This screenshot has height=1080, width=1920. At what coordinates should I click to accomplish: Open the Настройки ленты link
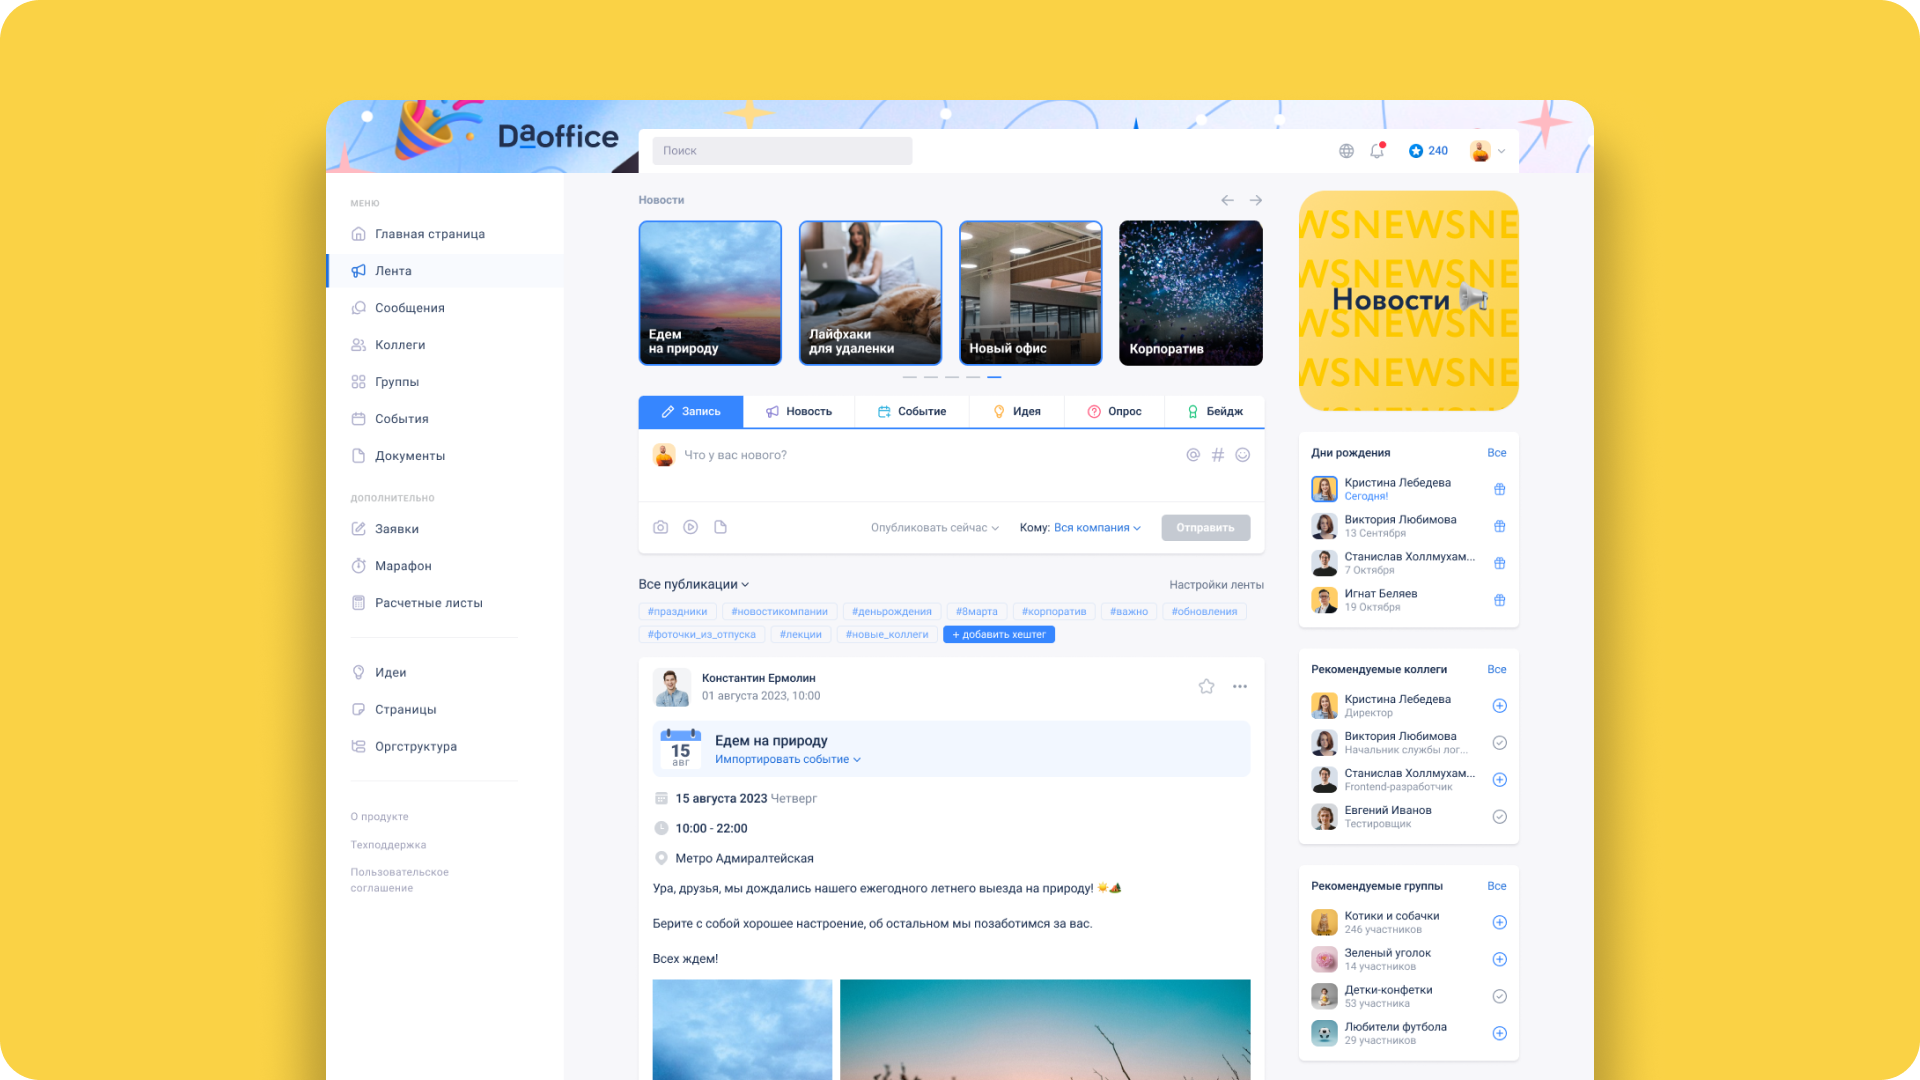(x=1216, y=585)
